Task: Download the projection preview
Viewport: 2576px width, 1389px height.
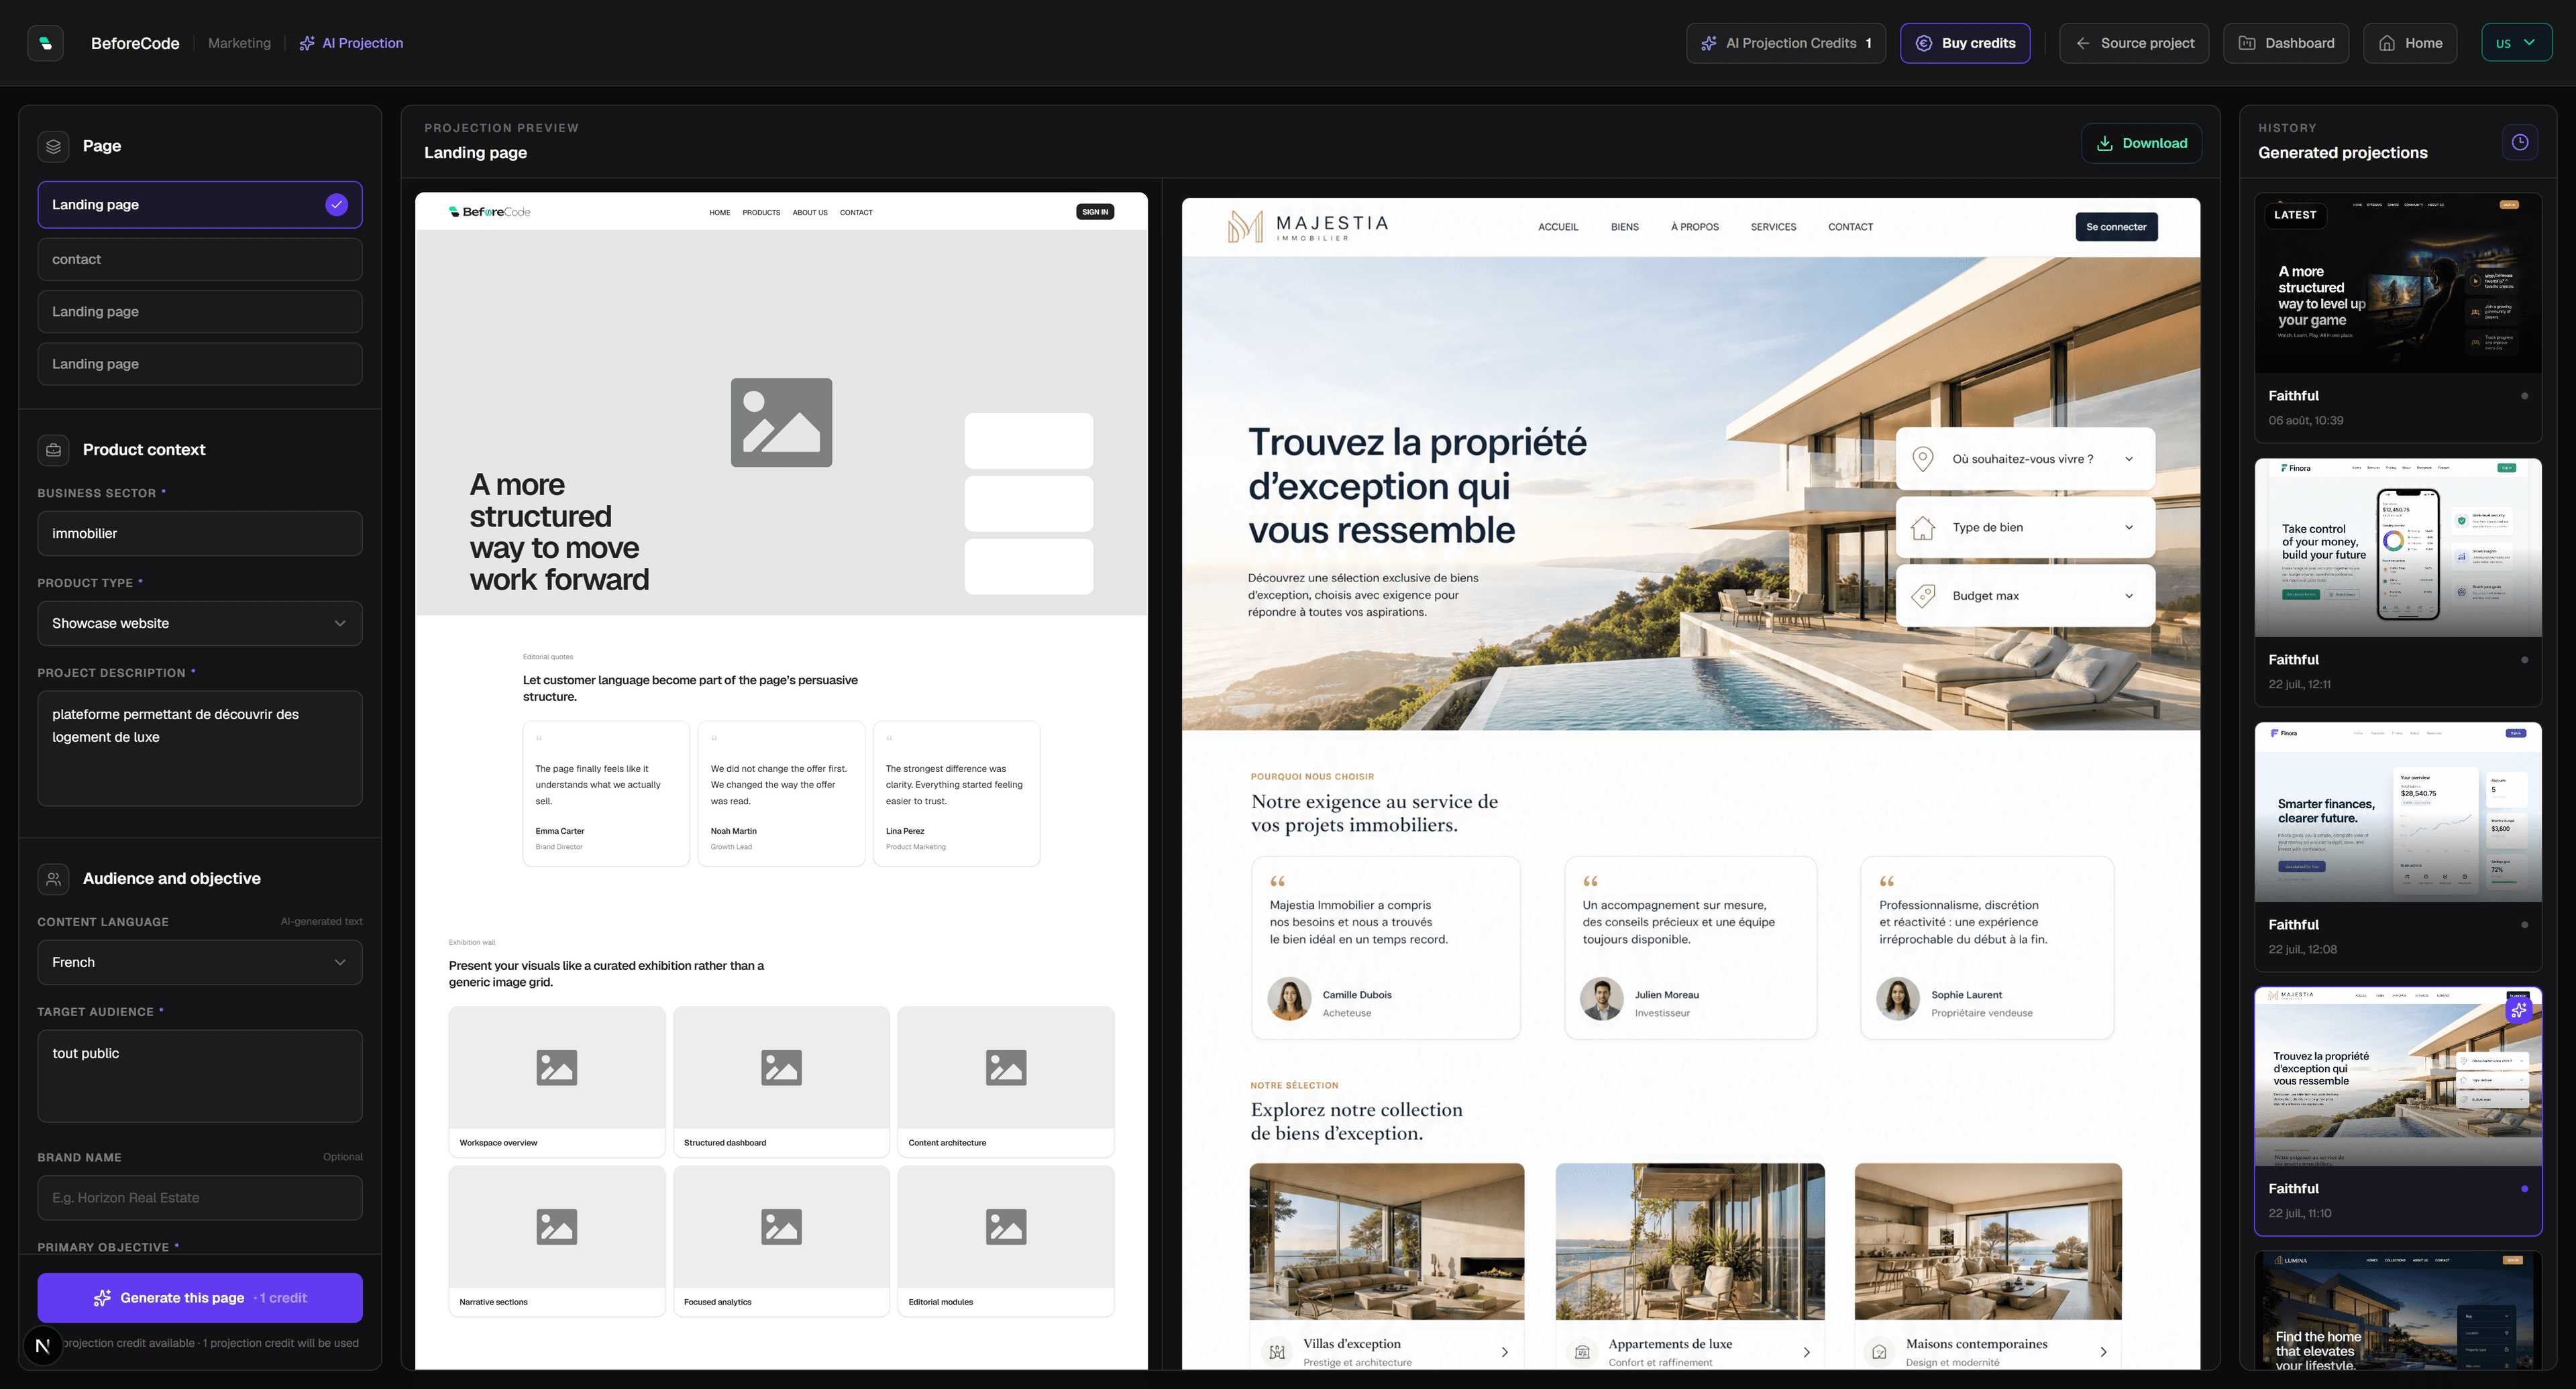Action: 2141,143
